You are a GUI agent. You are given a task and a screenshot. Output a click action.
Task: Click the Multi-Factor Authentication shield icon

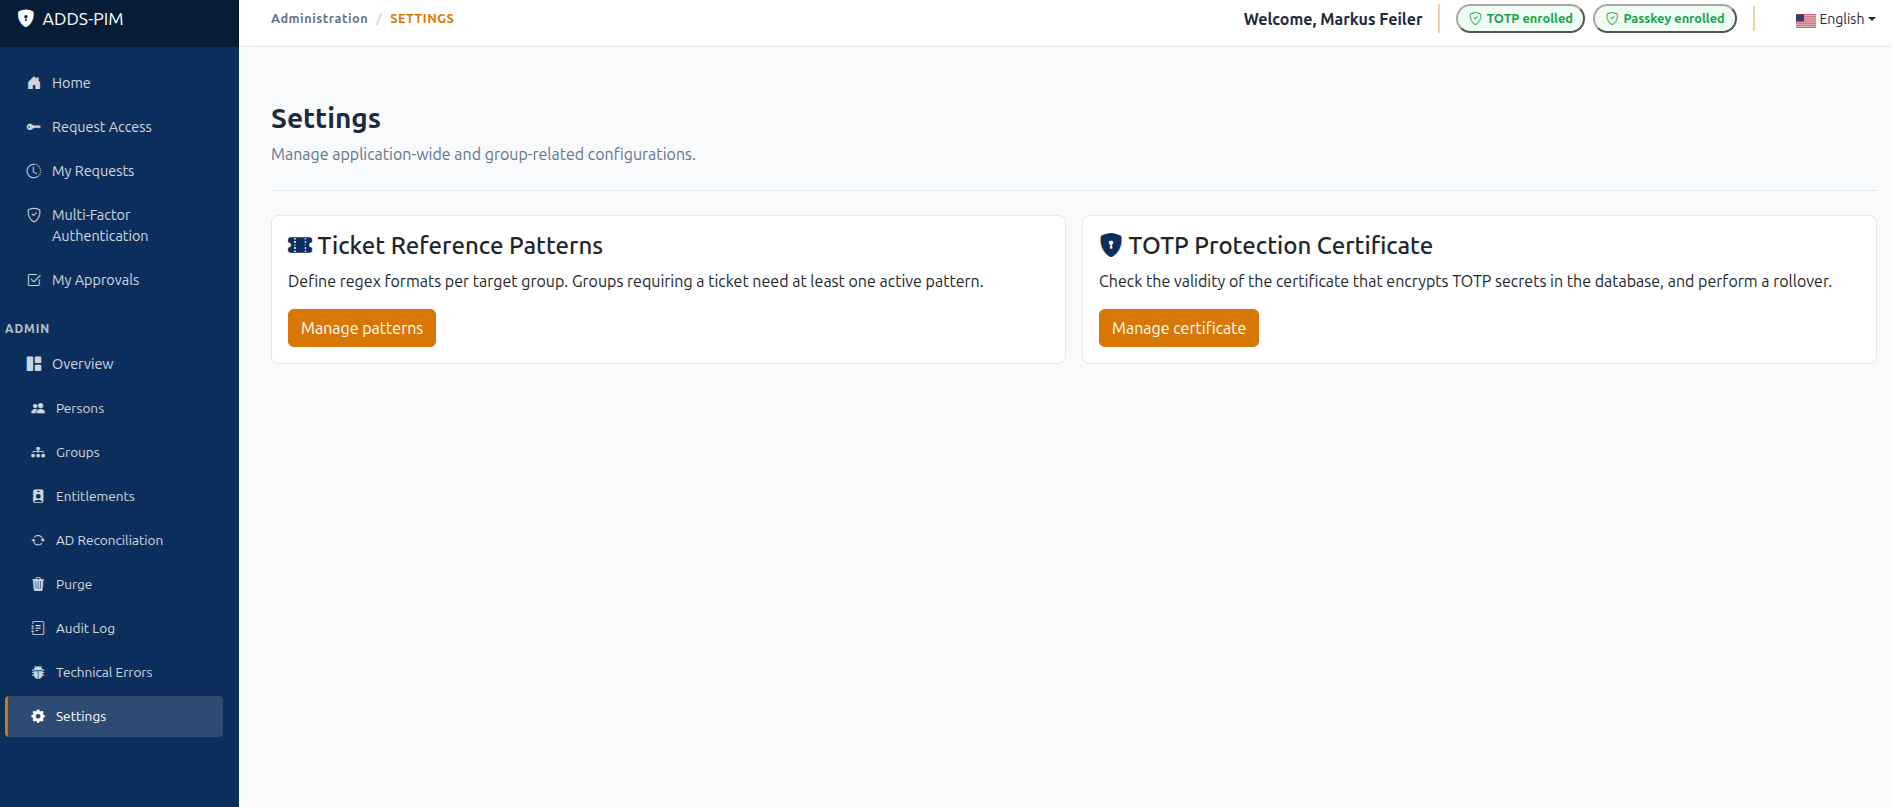pos(34,215)
